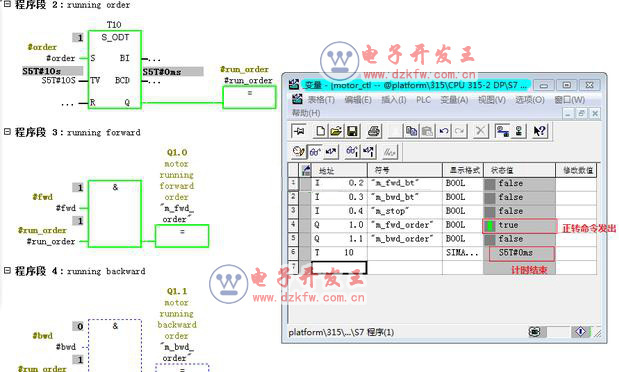Open the 变量(A) menu
The width and height of the screenshot is (619, 372).
pos(454,100)
